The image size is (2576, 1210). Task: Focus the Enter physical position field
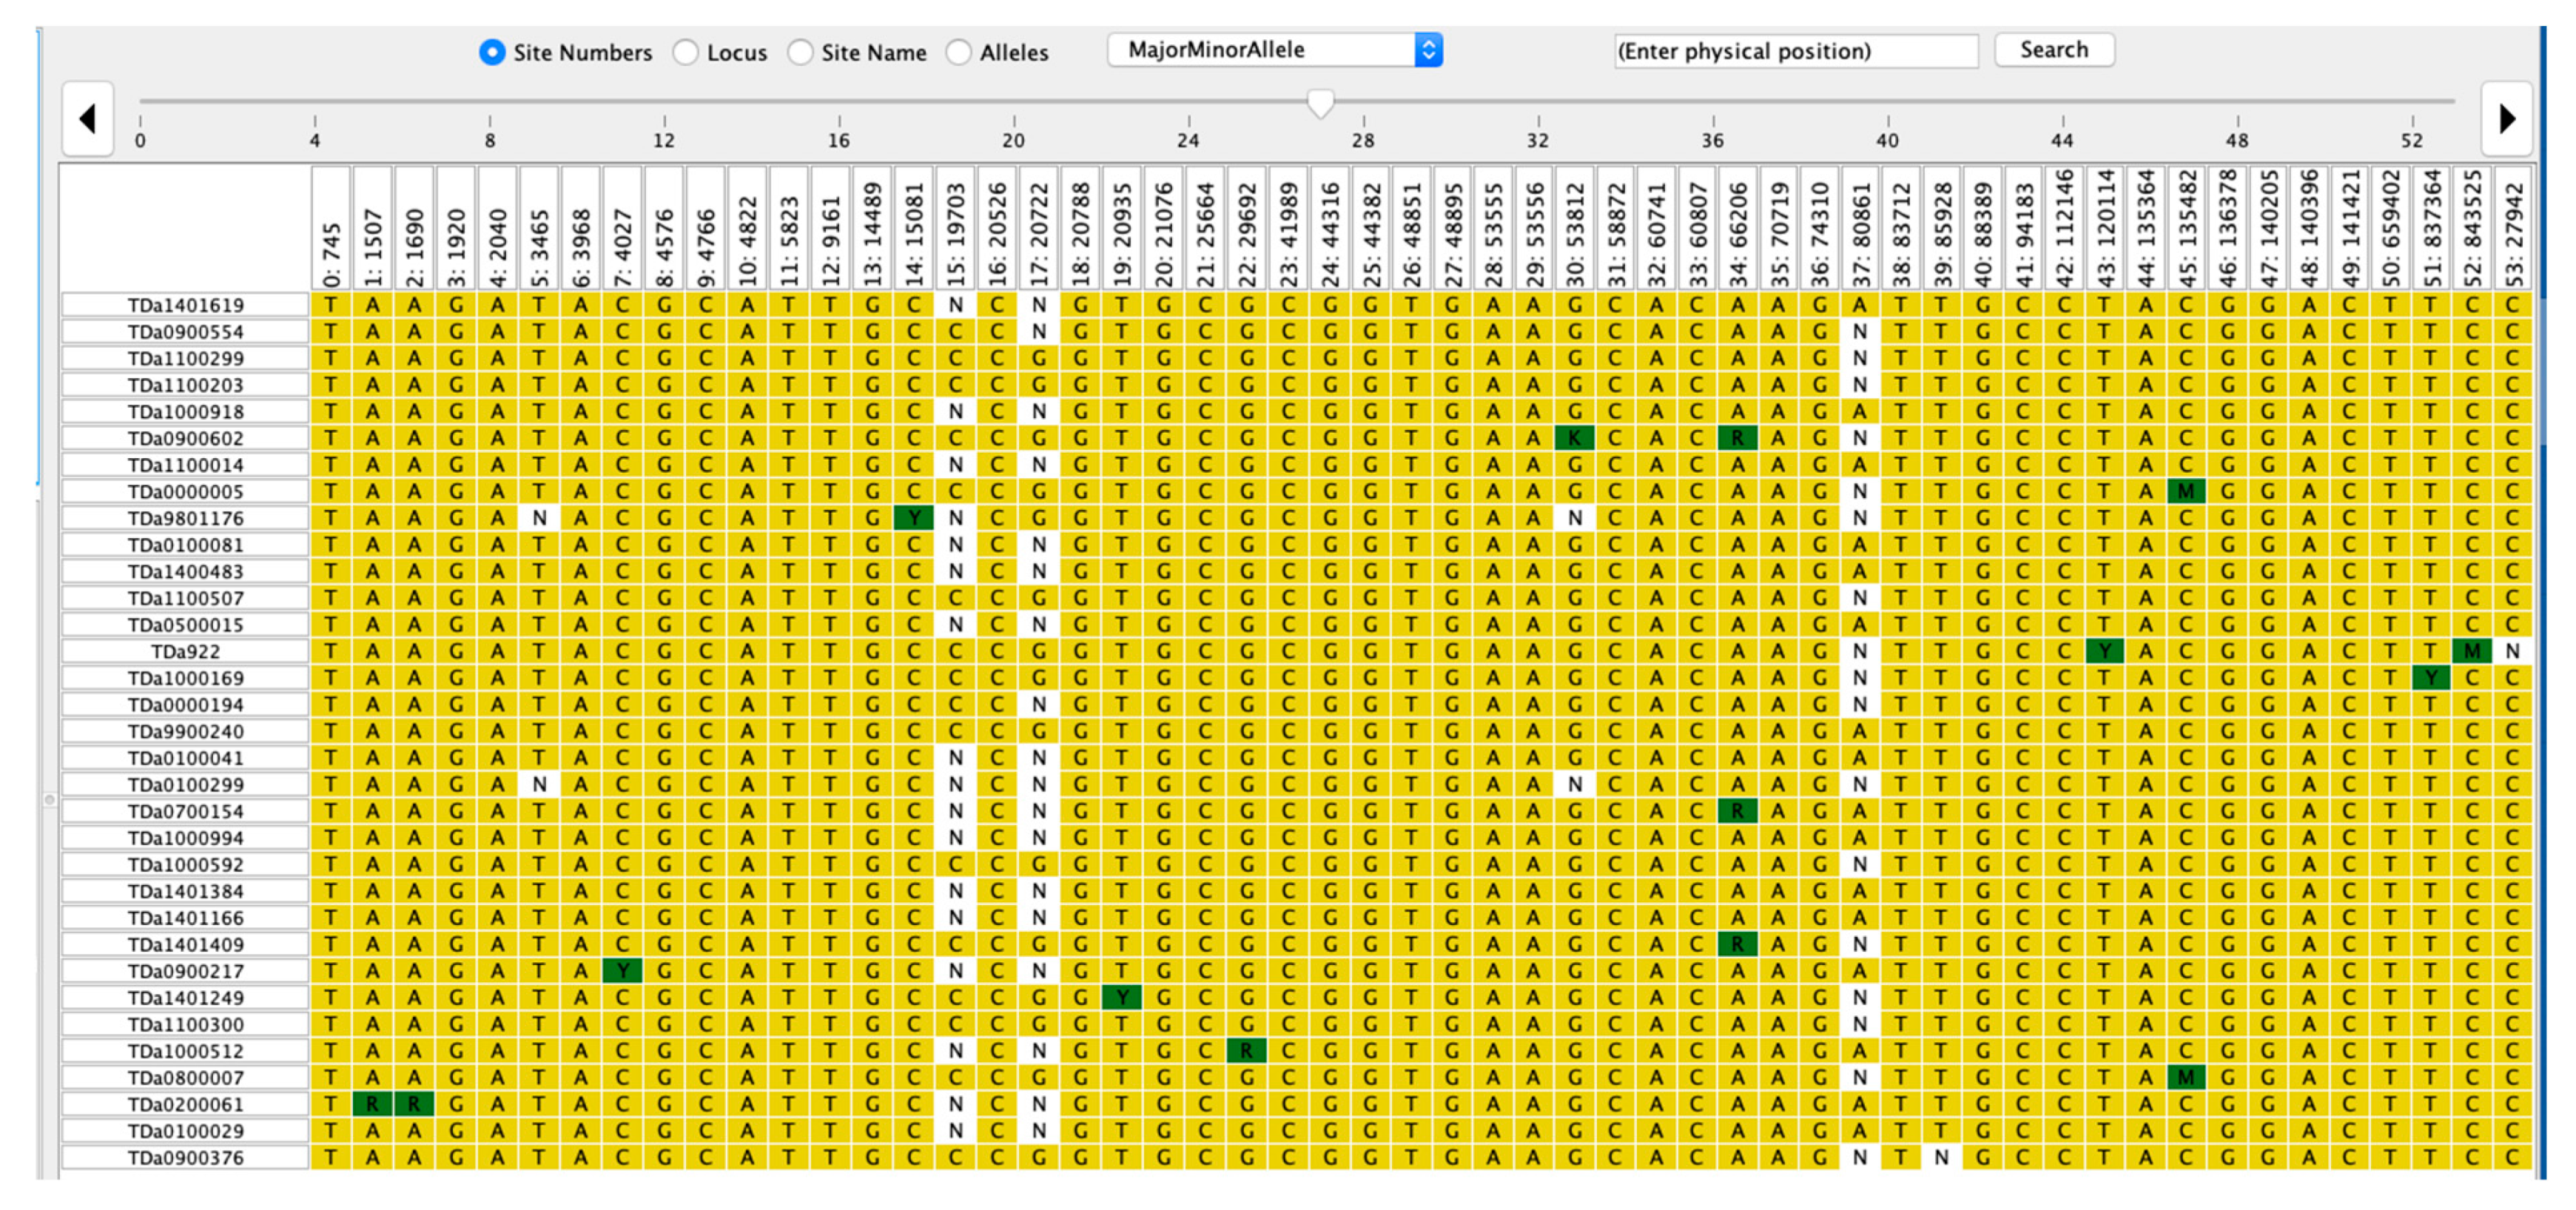(x=1795, y=51)
